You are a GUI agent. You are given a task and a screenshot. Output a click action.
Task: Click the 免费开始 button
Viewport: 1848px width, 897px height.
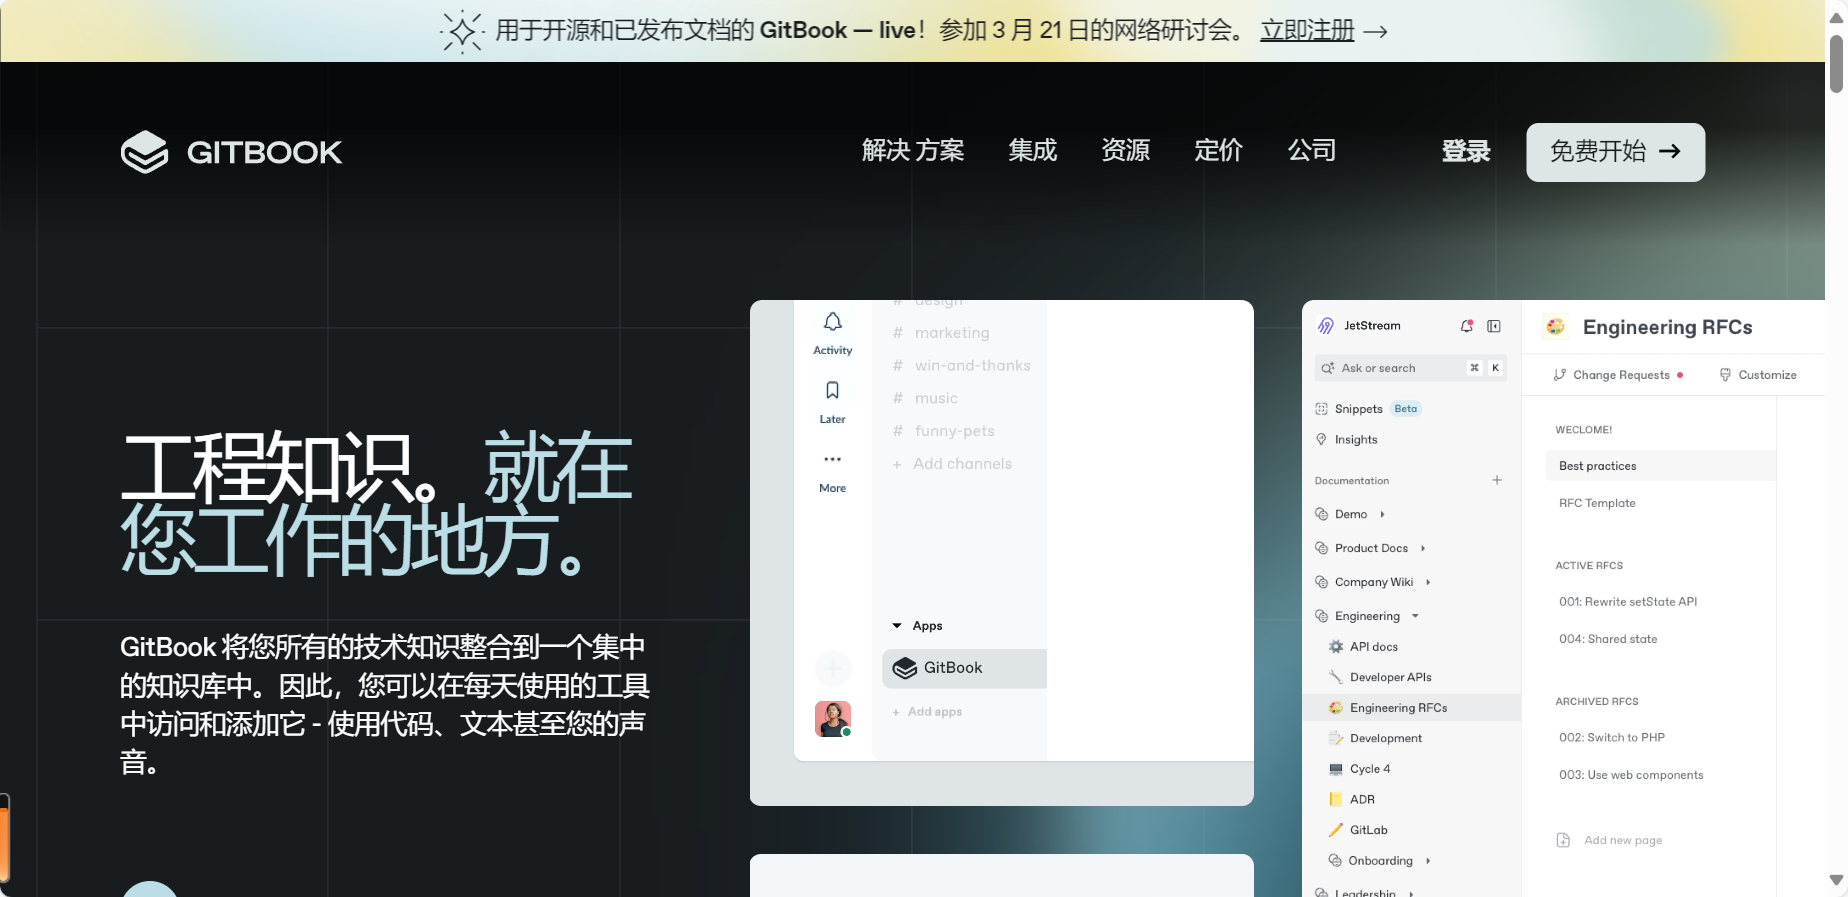pyautogui.click(x=1616, y=152)
